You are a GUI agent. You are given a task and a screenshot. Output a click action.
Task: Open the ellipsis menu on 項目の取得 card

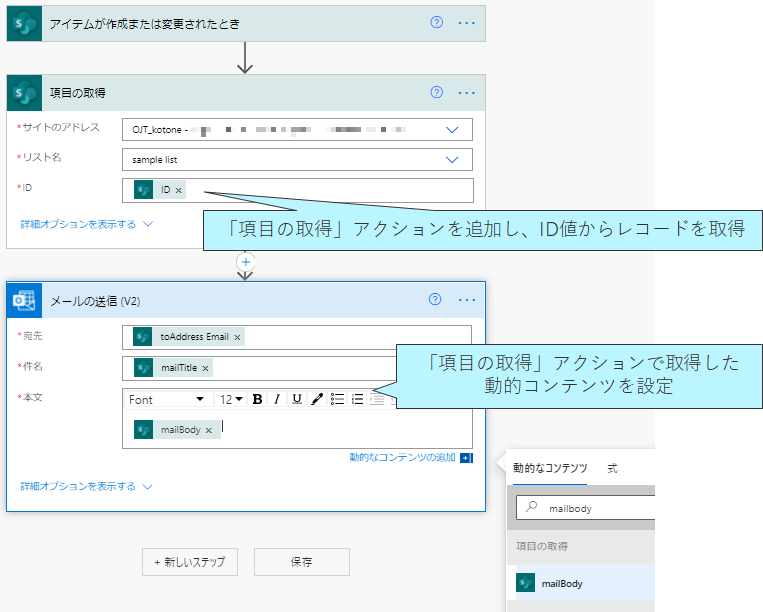466,92
